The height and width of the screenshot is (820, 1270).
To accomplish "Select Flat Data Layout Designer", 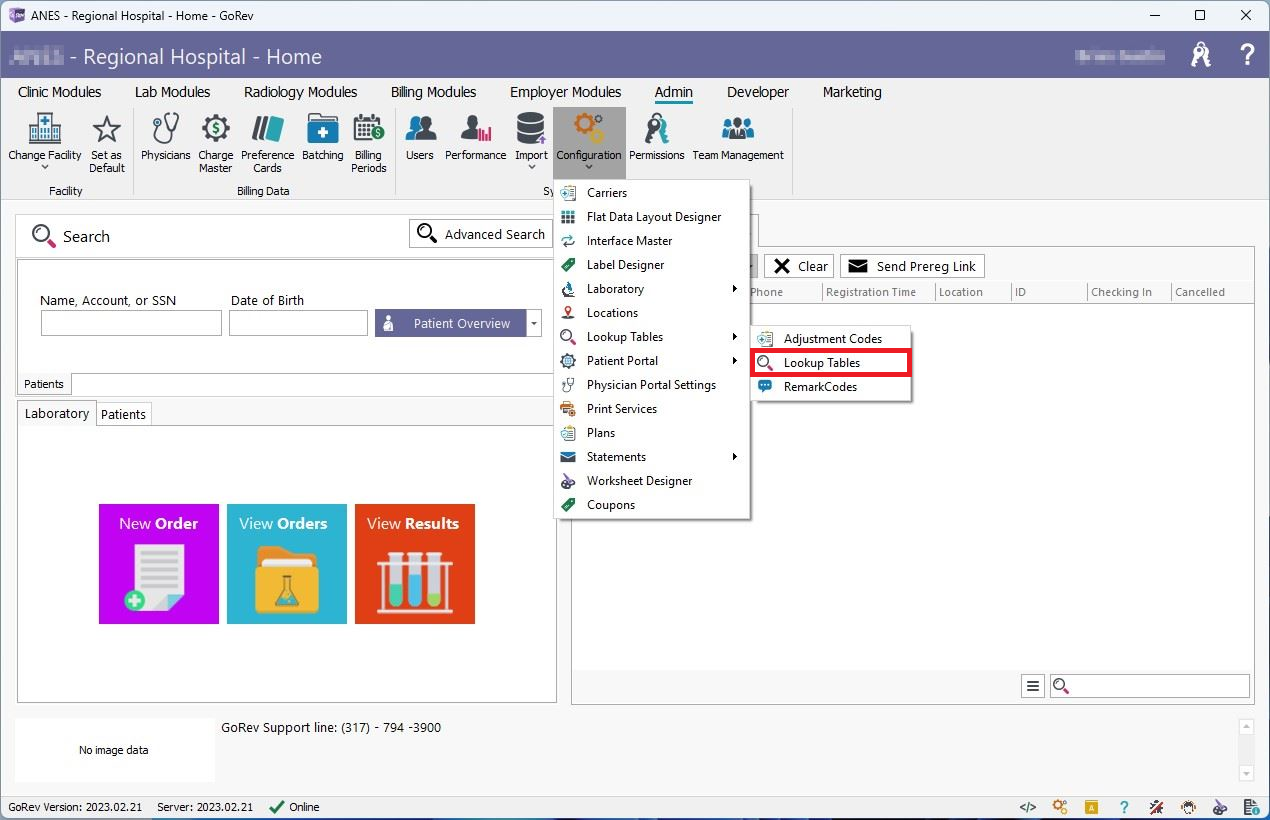I will click(652, 217).
